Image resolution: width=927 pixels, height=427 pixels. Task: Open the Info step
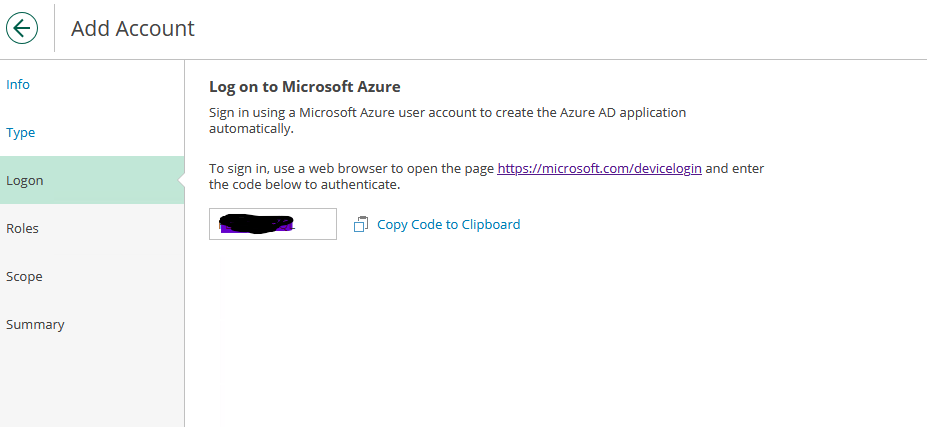click(18, 85)
